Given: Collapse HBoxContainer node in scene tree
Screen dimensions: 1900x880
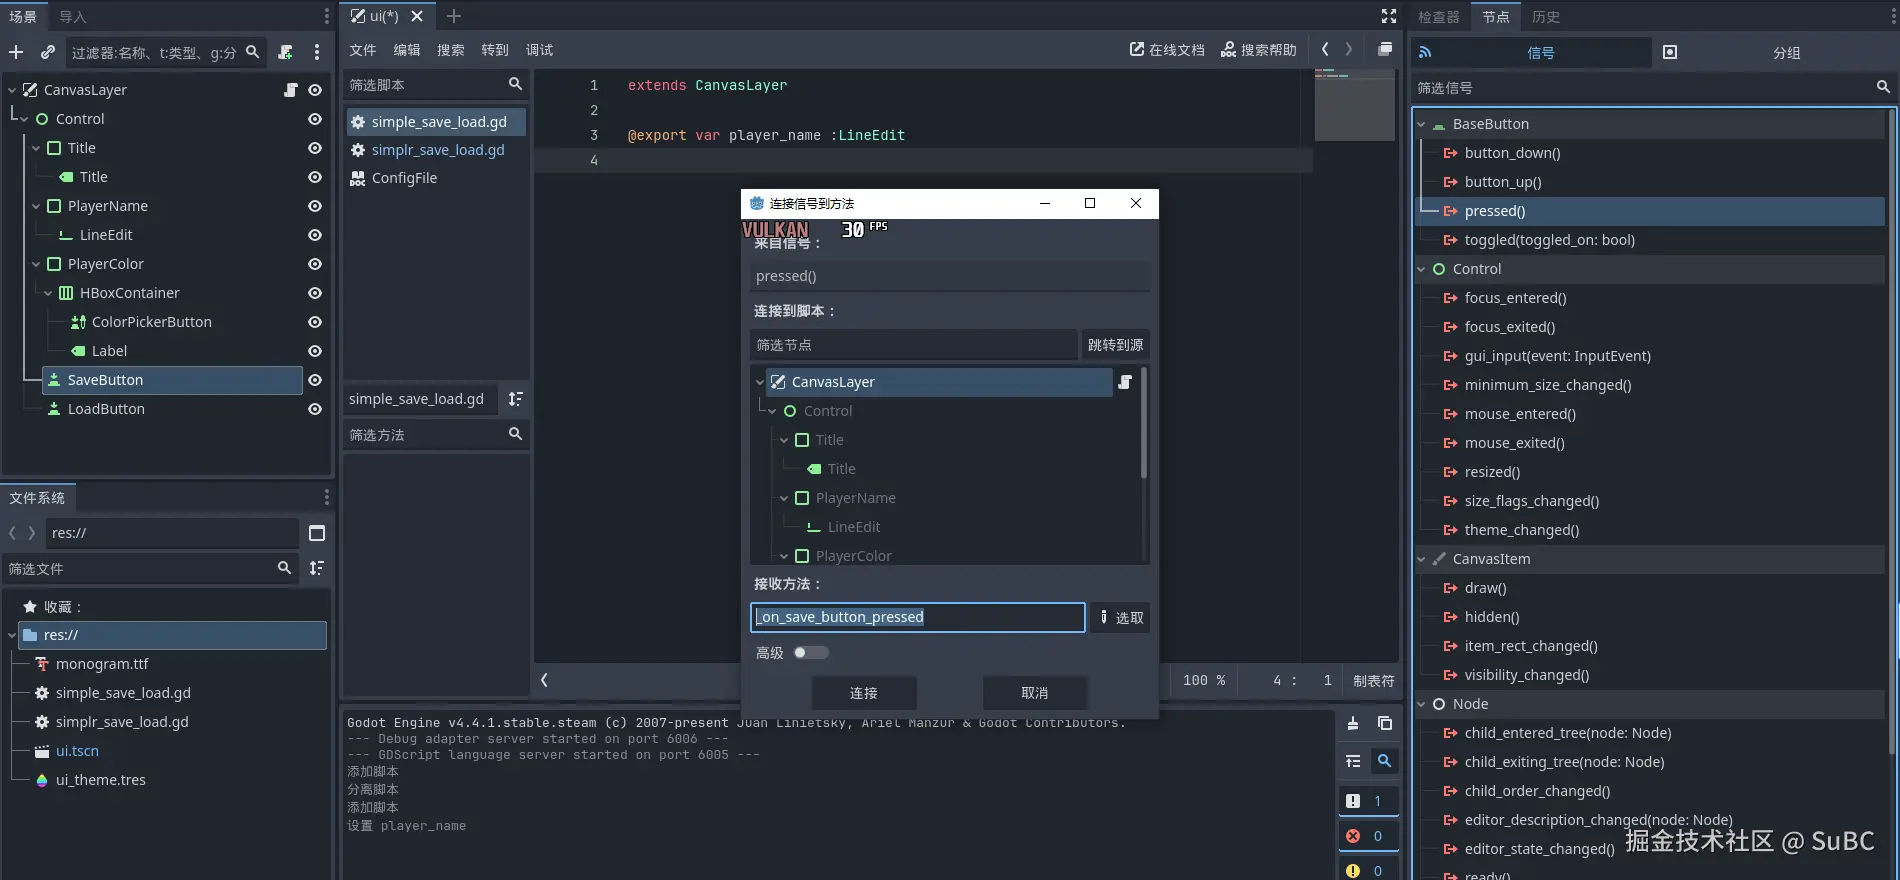Looking at the screenshot, I should tap(48, 293).
